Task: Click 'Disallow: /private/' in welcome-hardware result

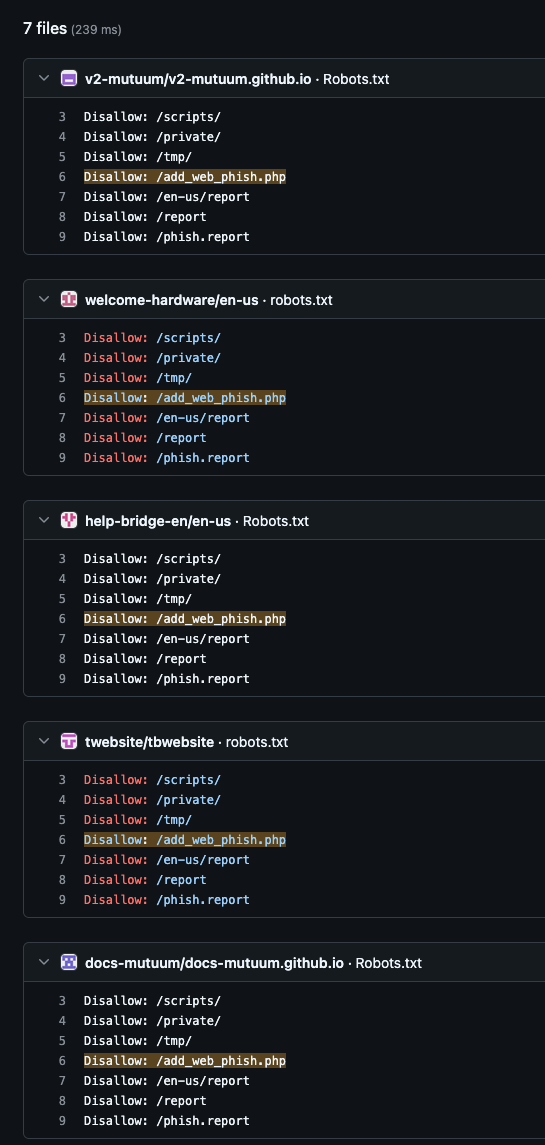Action: coord(152,358)
